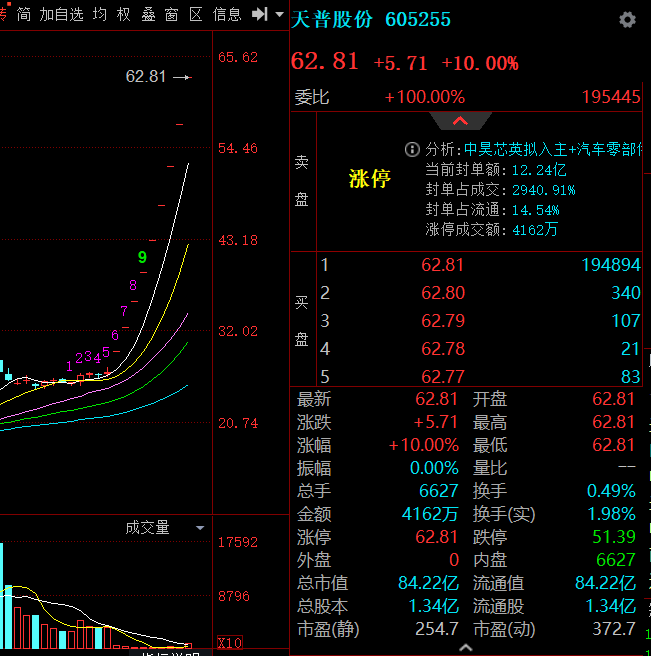
Task: Collapse the sell order panel with red chevron
Action: (x=460, y=121)
